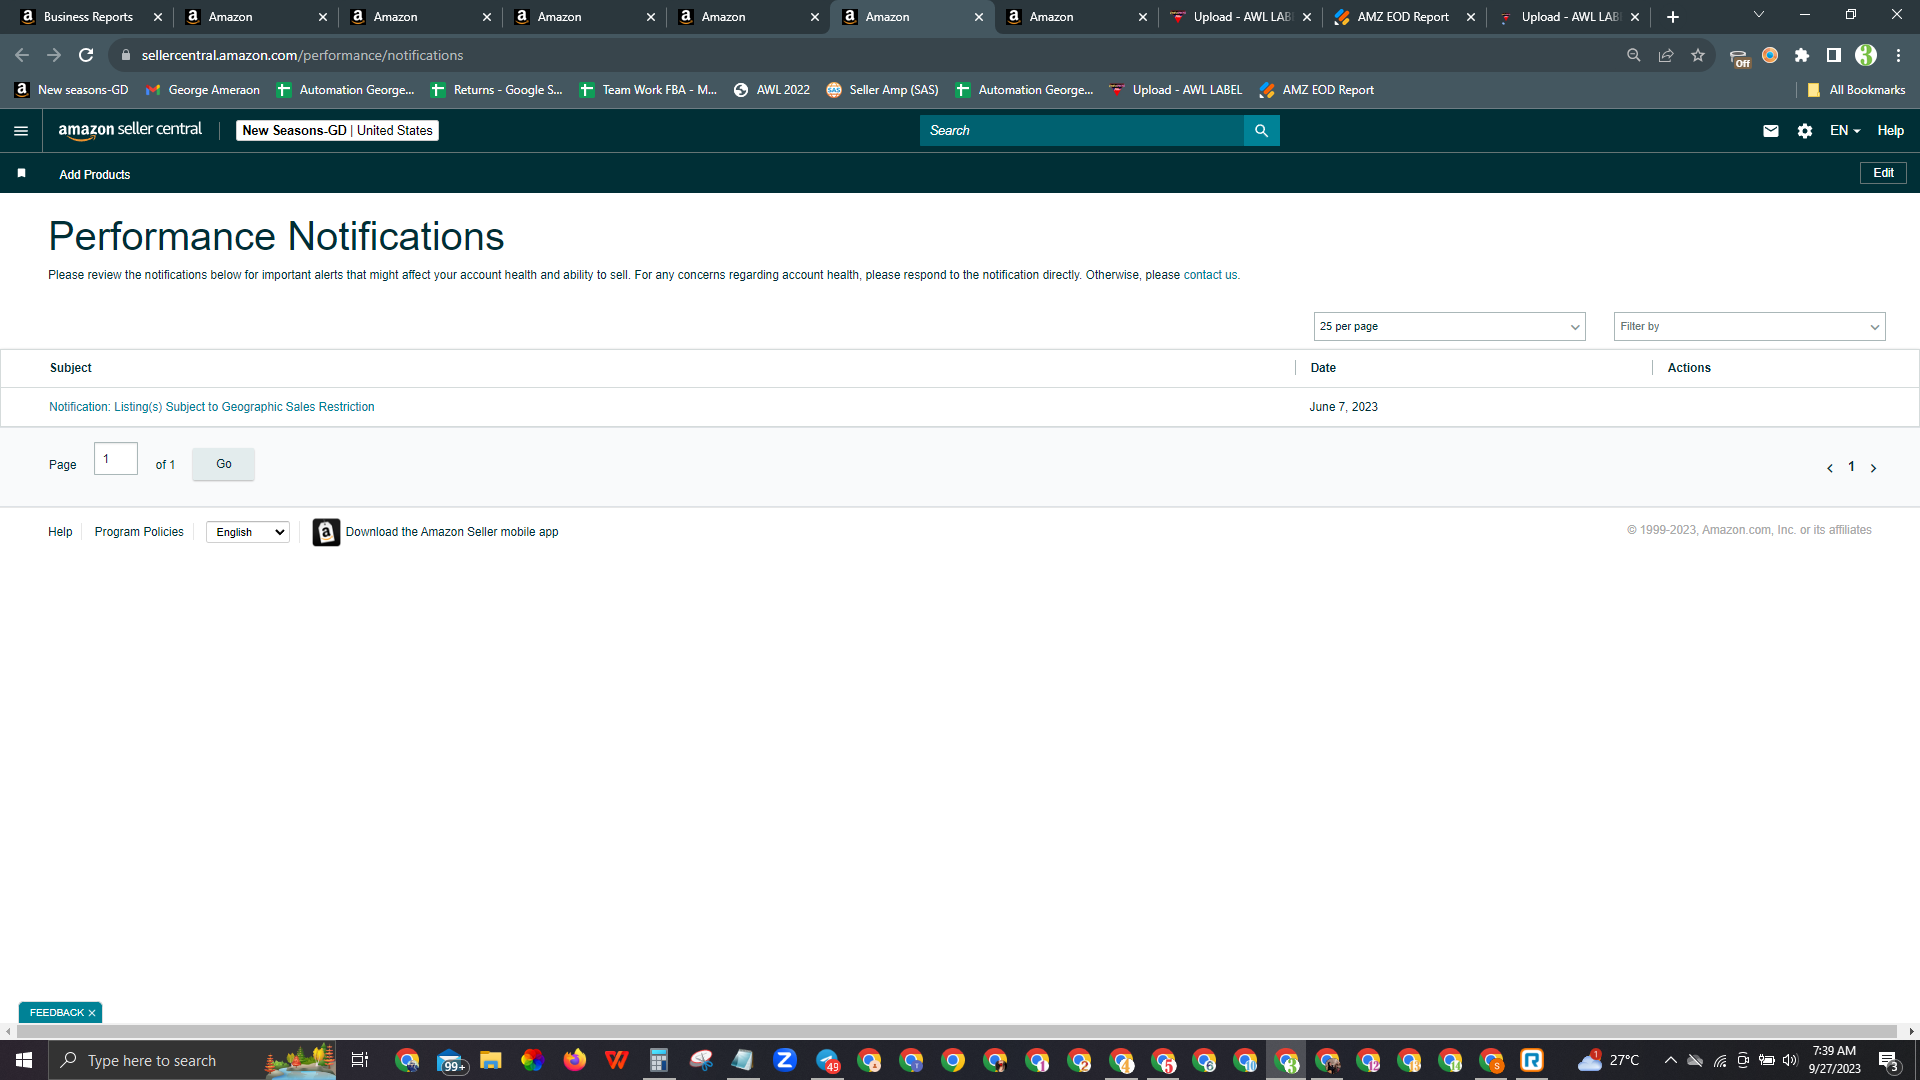Open the New Seasons-GD United States account switcher

click(x=337, y=131)
